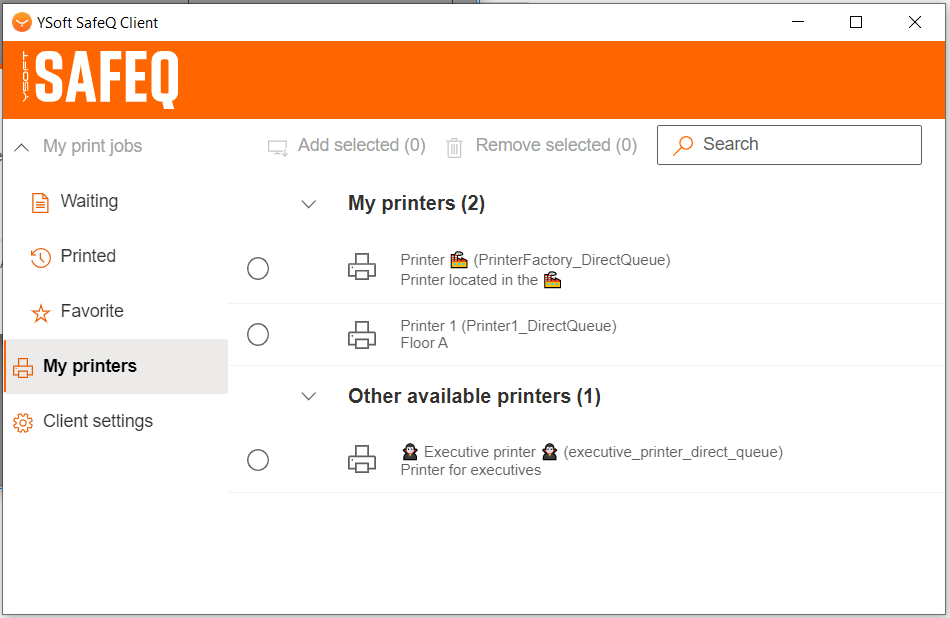Screen dimensions: 950x618
Task: Click the Executive printer's printer icon
Action: point(362,460)
